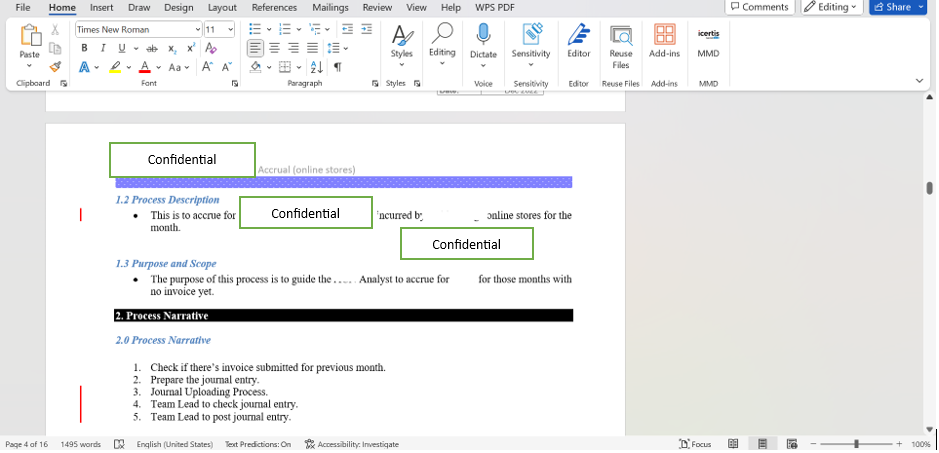This screenshot has width=939, height=453.
Task: Sort the selection alphabetically
Action: coord(316,67)
